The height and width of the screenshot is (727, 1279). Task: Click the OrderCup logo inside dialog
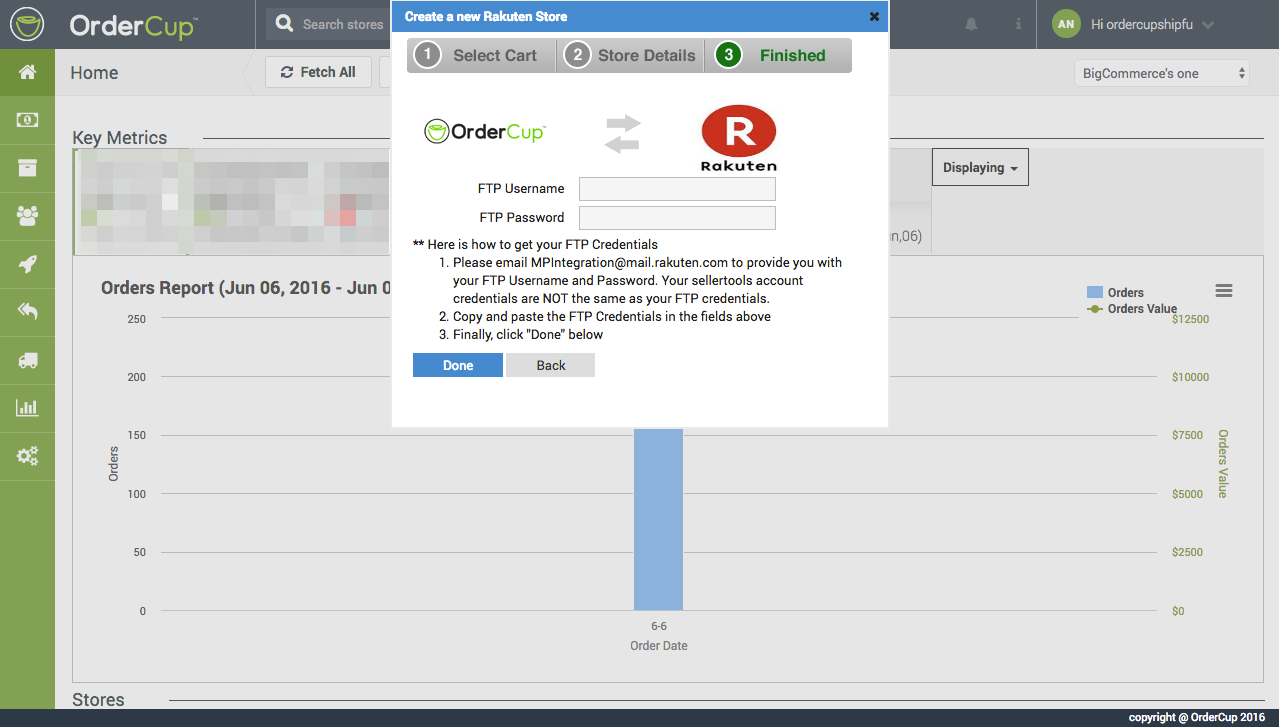click(485, 131)
